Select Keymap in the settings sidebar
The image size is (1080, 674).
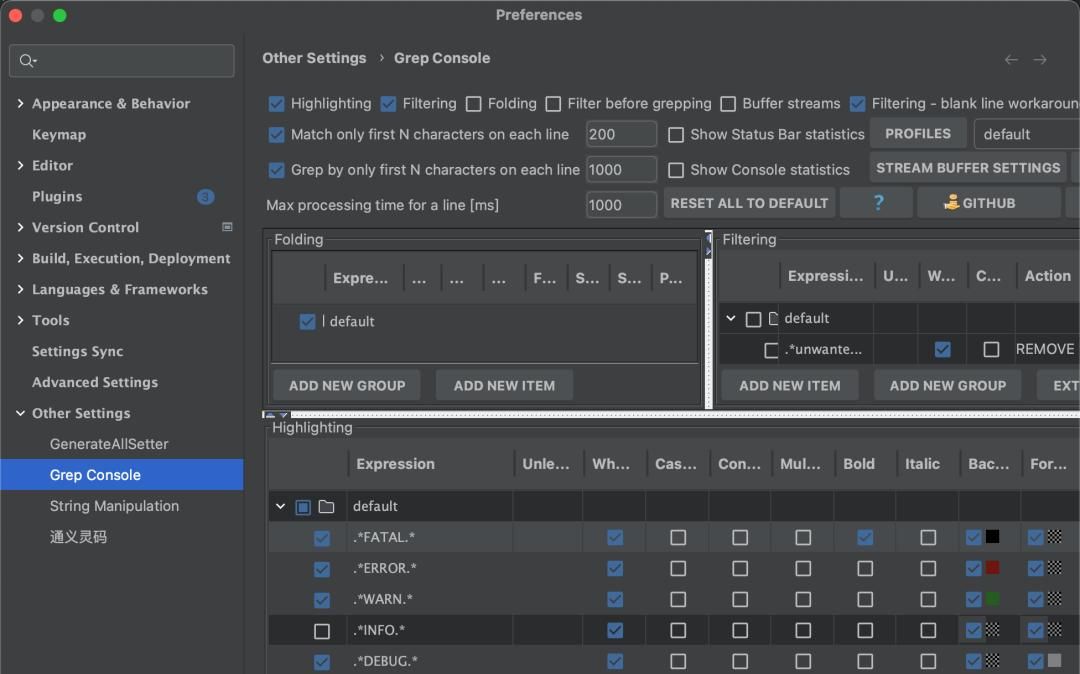click(x=59, y=135)
